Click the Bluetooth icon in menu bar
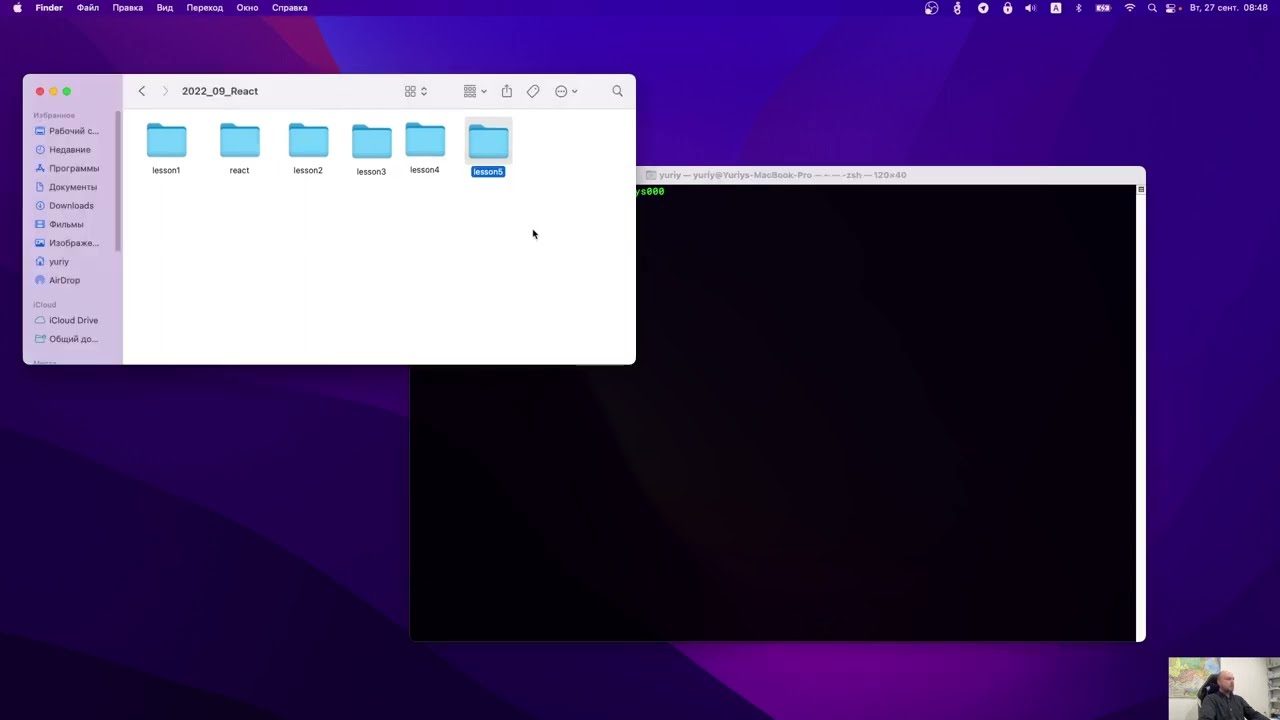 pos(1079,8)
